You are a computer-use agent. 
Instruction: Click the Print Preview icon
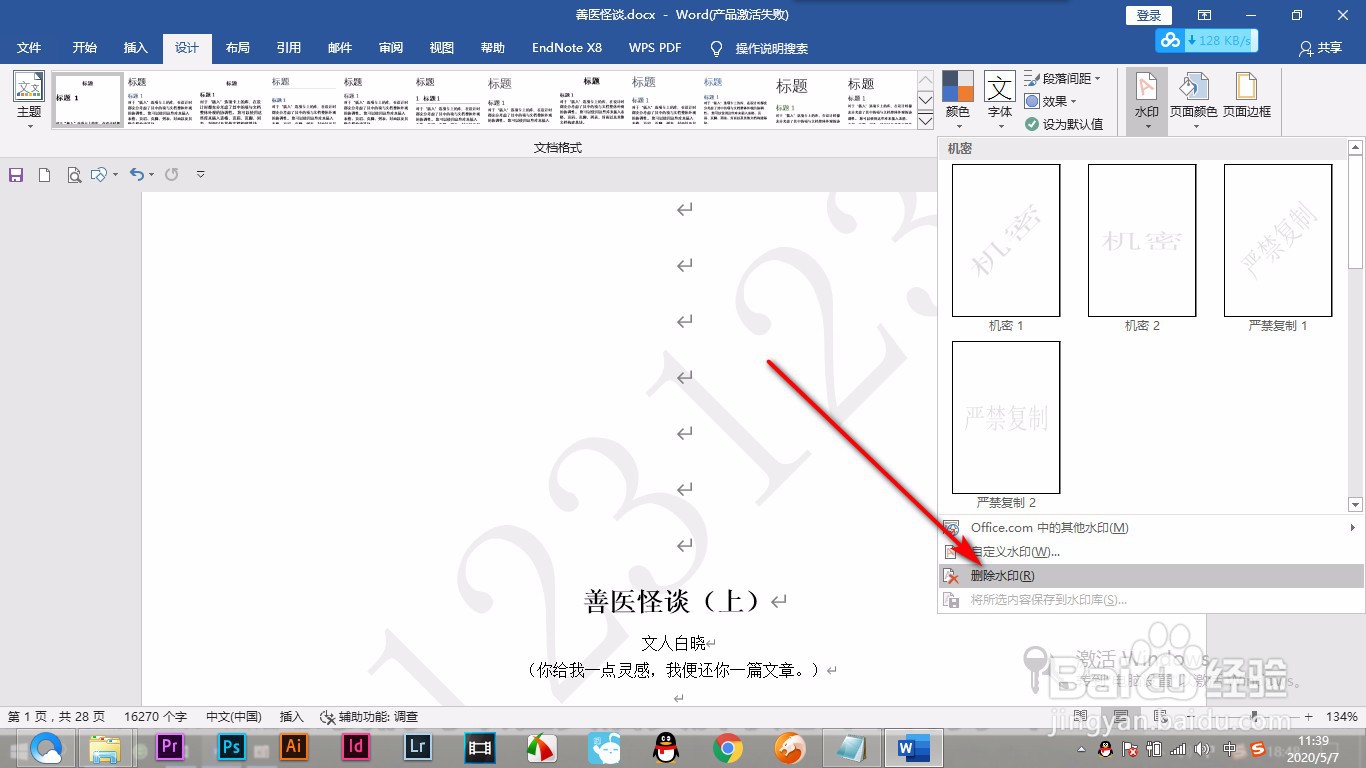coord(73,175)
